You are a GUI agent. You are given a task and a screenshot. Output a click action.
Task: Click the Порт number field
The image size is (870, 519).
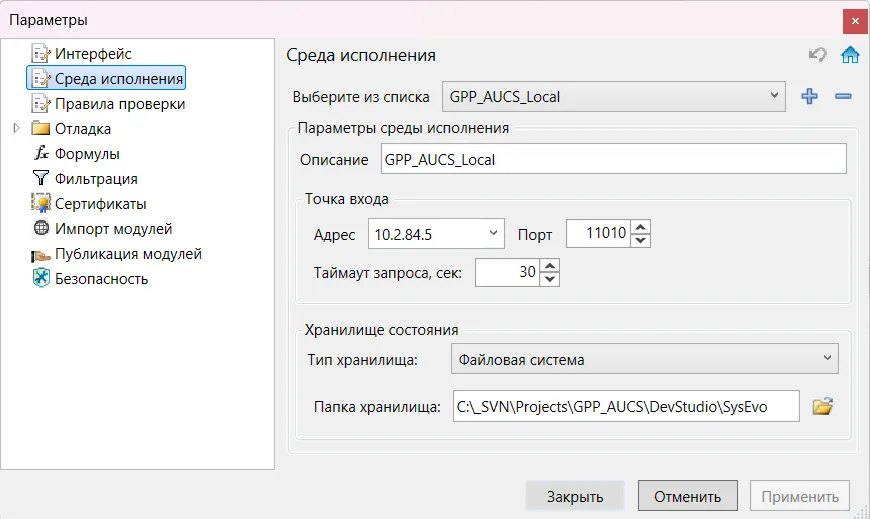[x=599, y=233]
